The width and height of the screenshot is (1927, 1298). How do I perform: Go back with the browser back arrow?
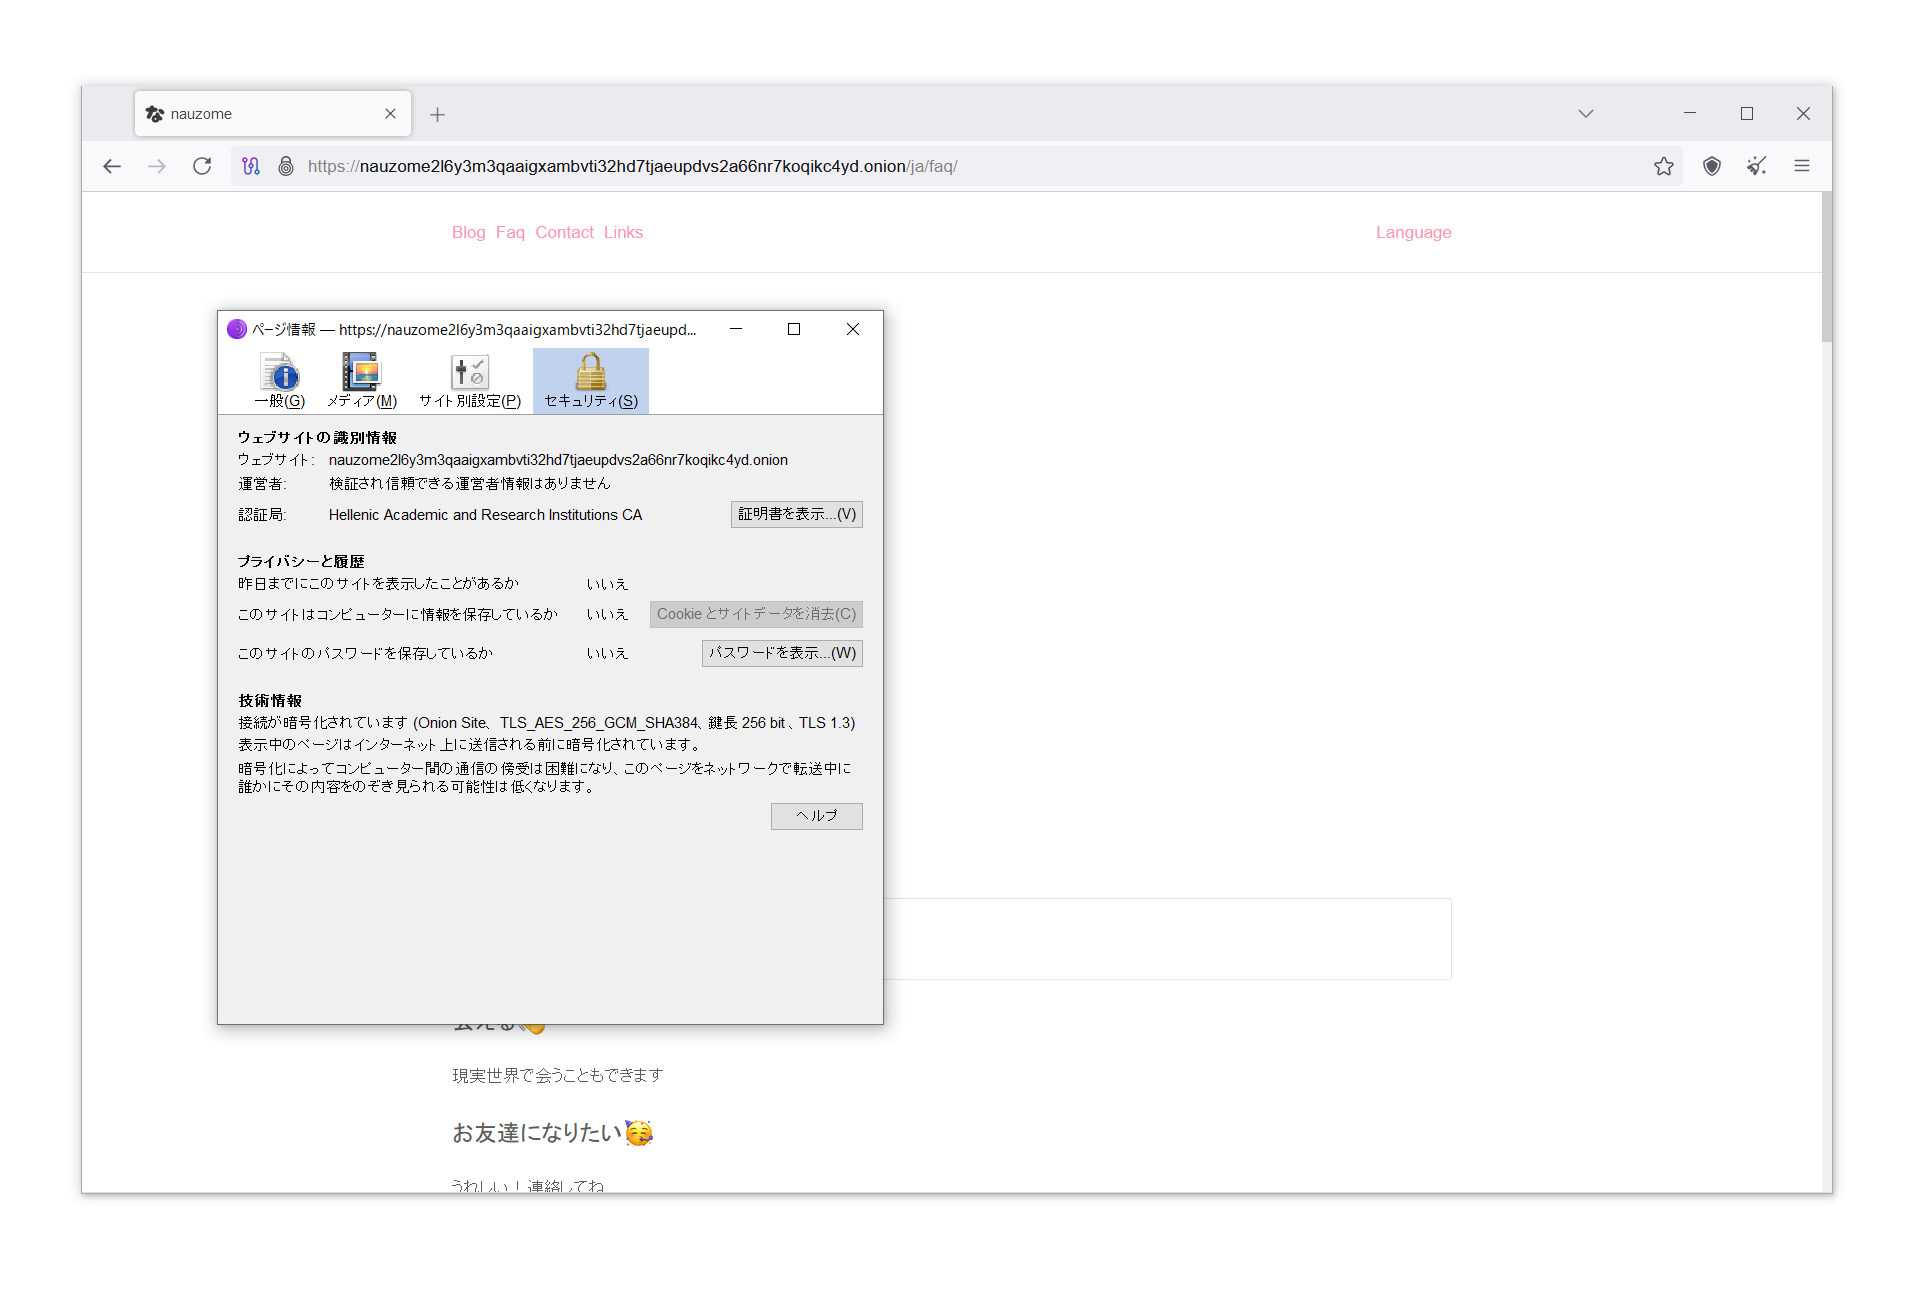(x=112, y=166)
